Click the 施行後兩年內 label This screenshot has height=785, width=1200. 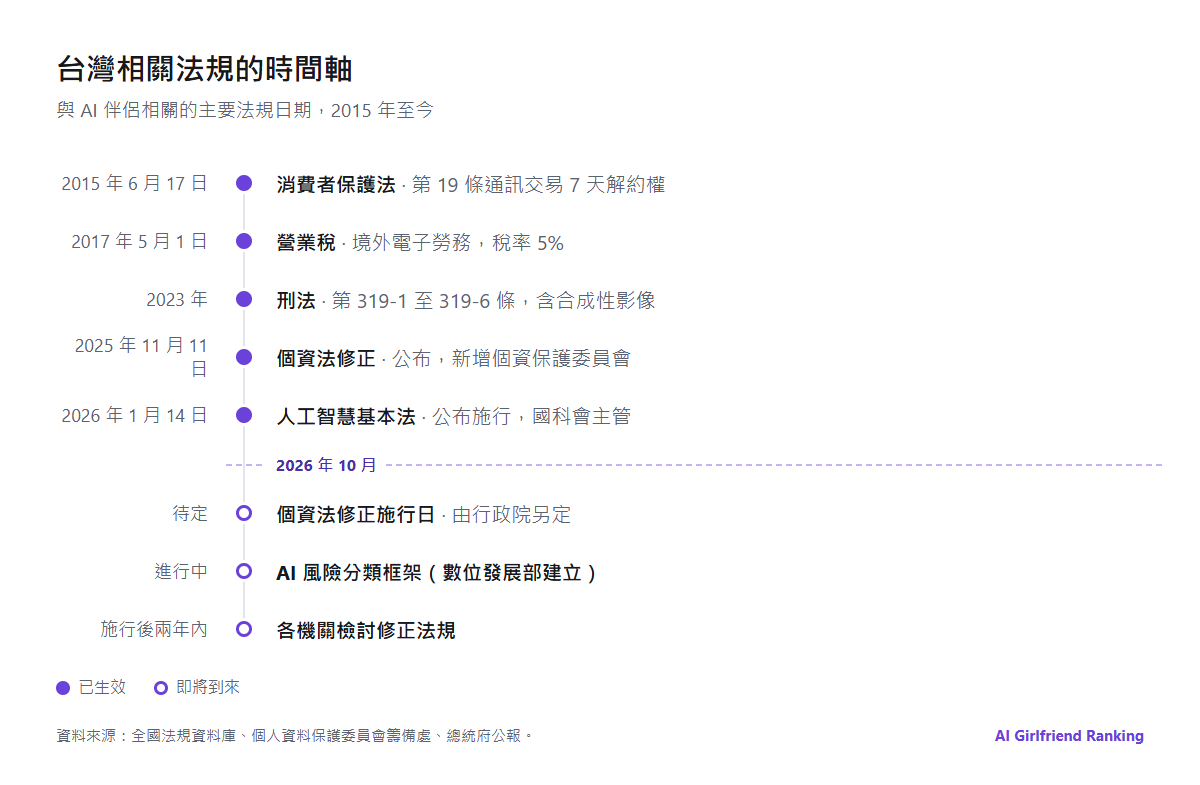coord(154,629)
